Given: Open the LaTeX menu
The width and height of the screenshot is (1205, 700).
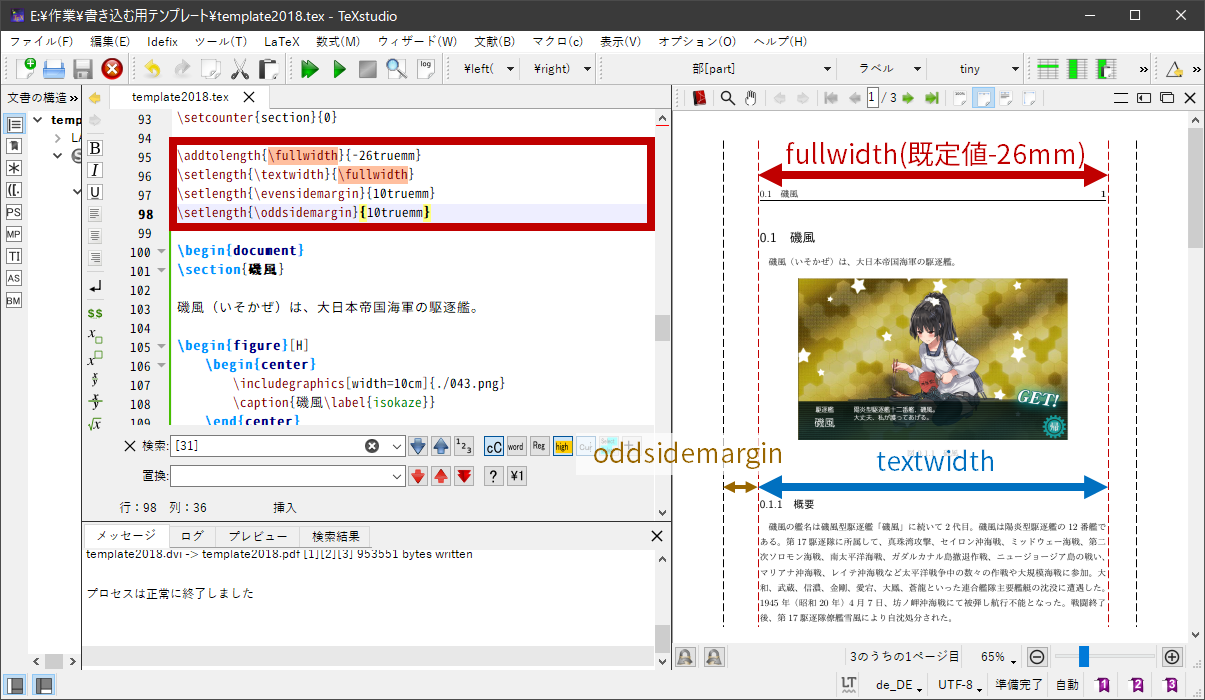Looking at the screenshot, I should click(282, 41).
